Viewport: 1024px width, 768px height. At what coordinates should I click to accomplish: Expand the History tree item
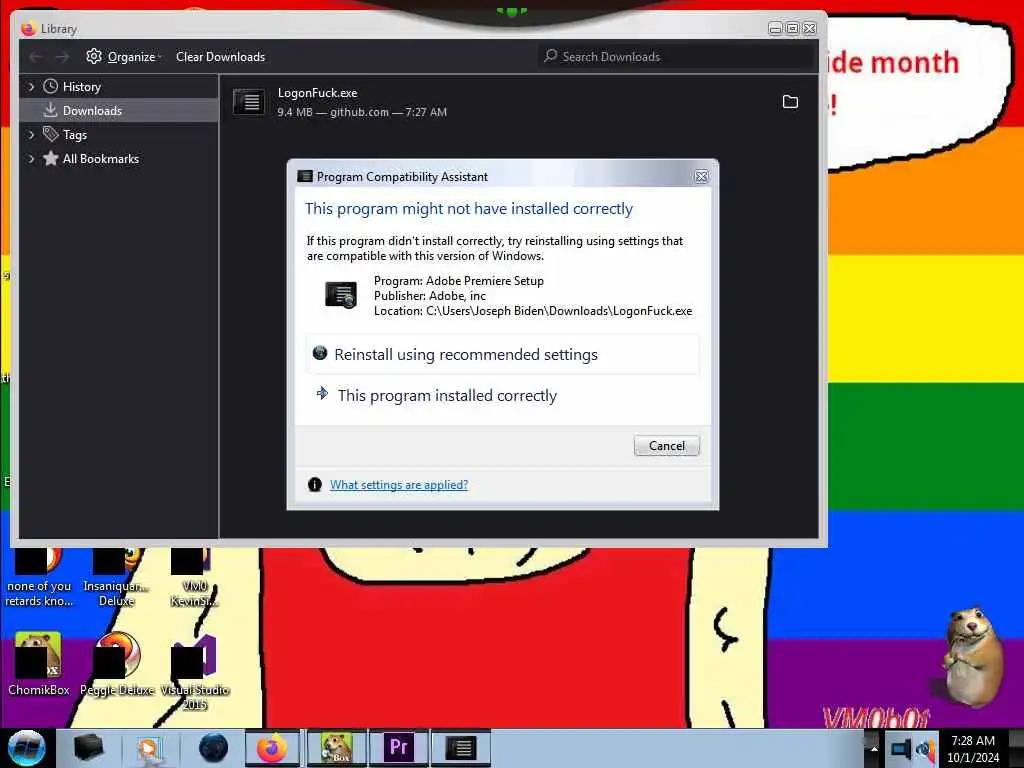coord(31,86)
